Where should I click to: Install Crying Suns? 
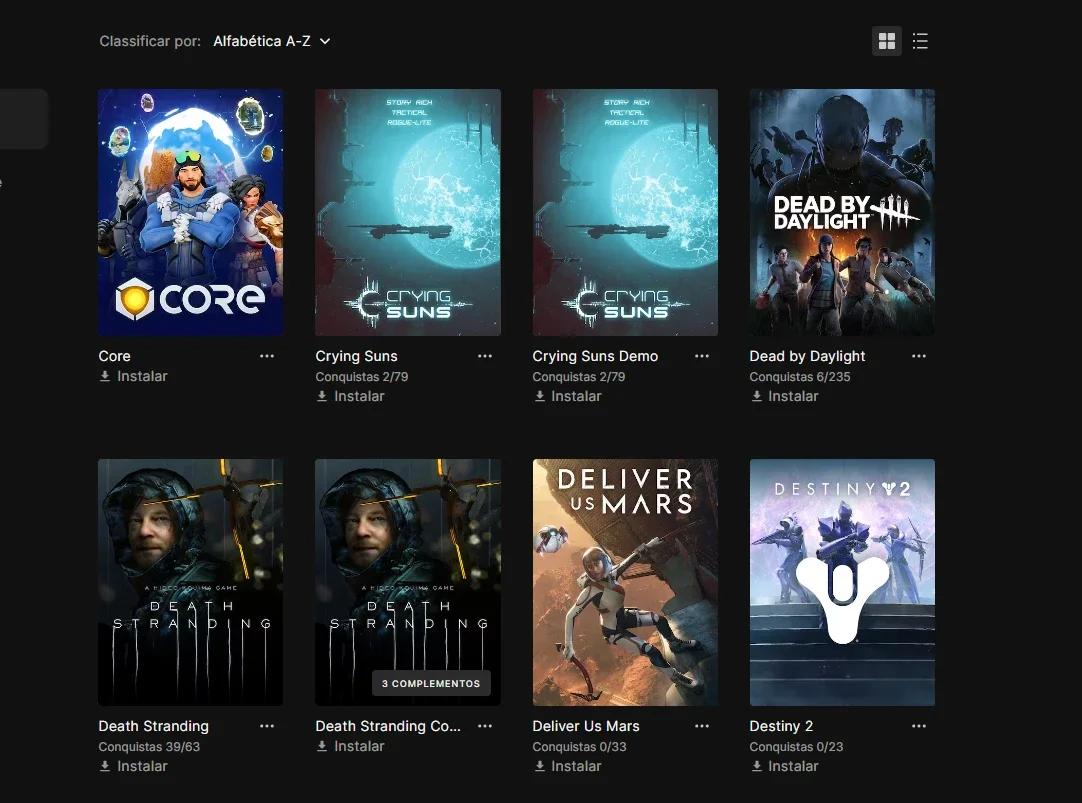tap(351, 396)
